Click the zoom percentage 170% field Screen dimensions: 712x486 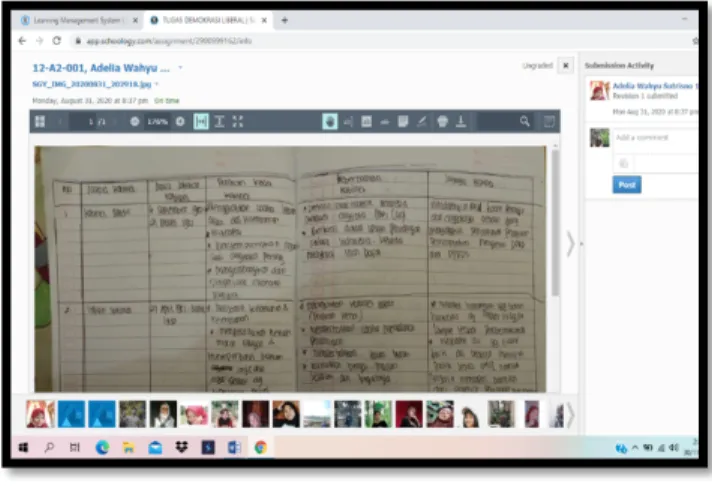pos(157,122)
